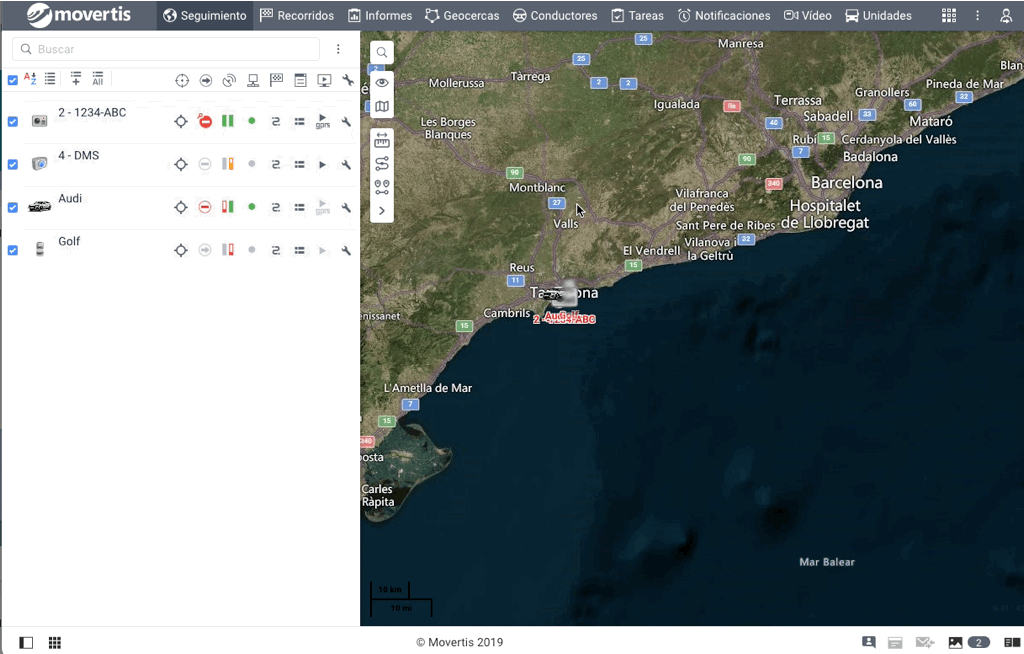Screen dimensions: 1024x654
Task: Open the map layers icon
Action: pyautogui.click(x=382, y=107)
